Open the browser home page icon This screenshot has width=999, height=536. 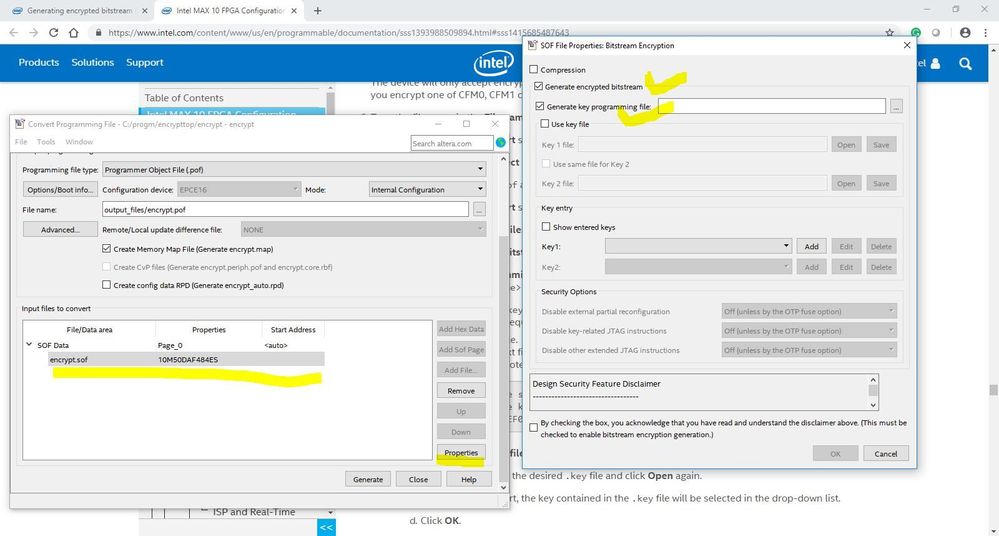coord(74,33)
